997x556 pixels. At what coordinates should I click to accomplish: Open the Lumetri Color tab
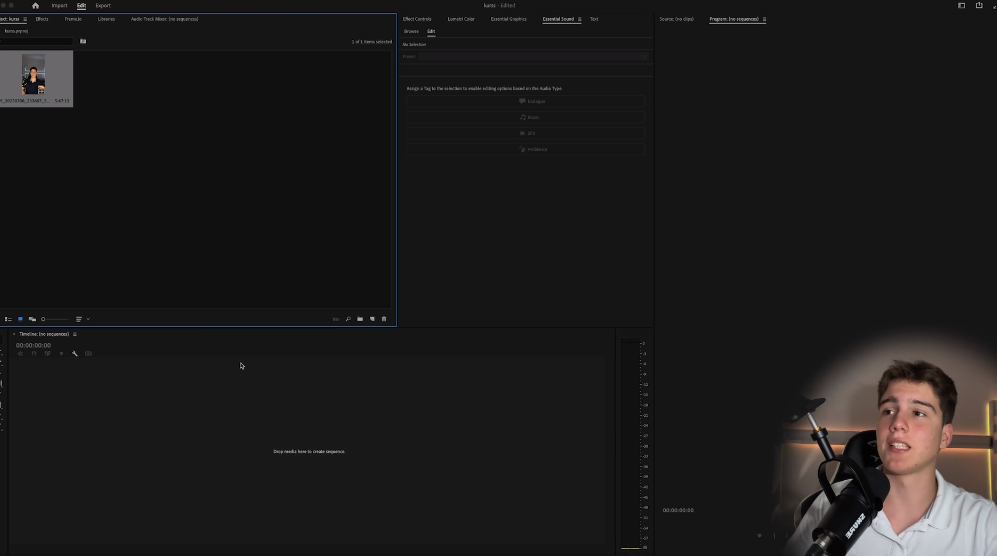pos(461,19)
